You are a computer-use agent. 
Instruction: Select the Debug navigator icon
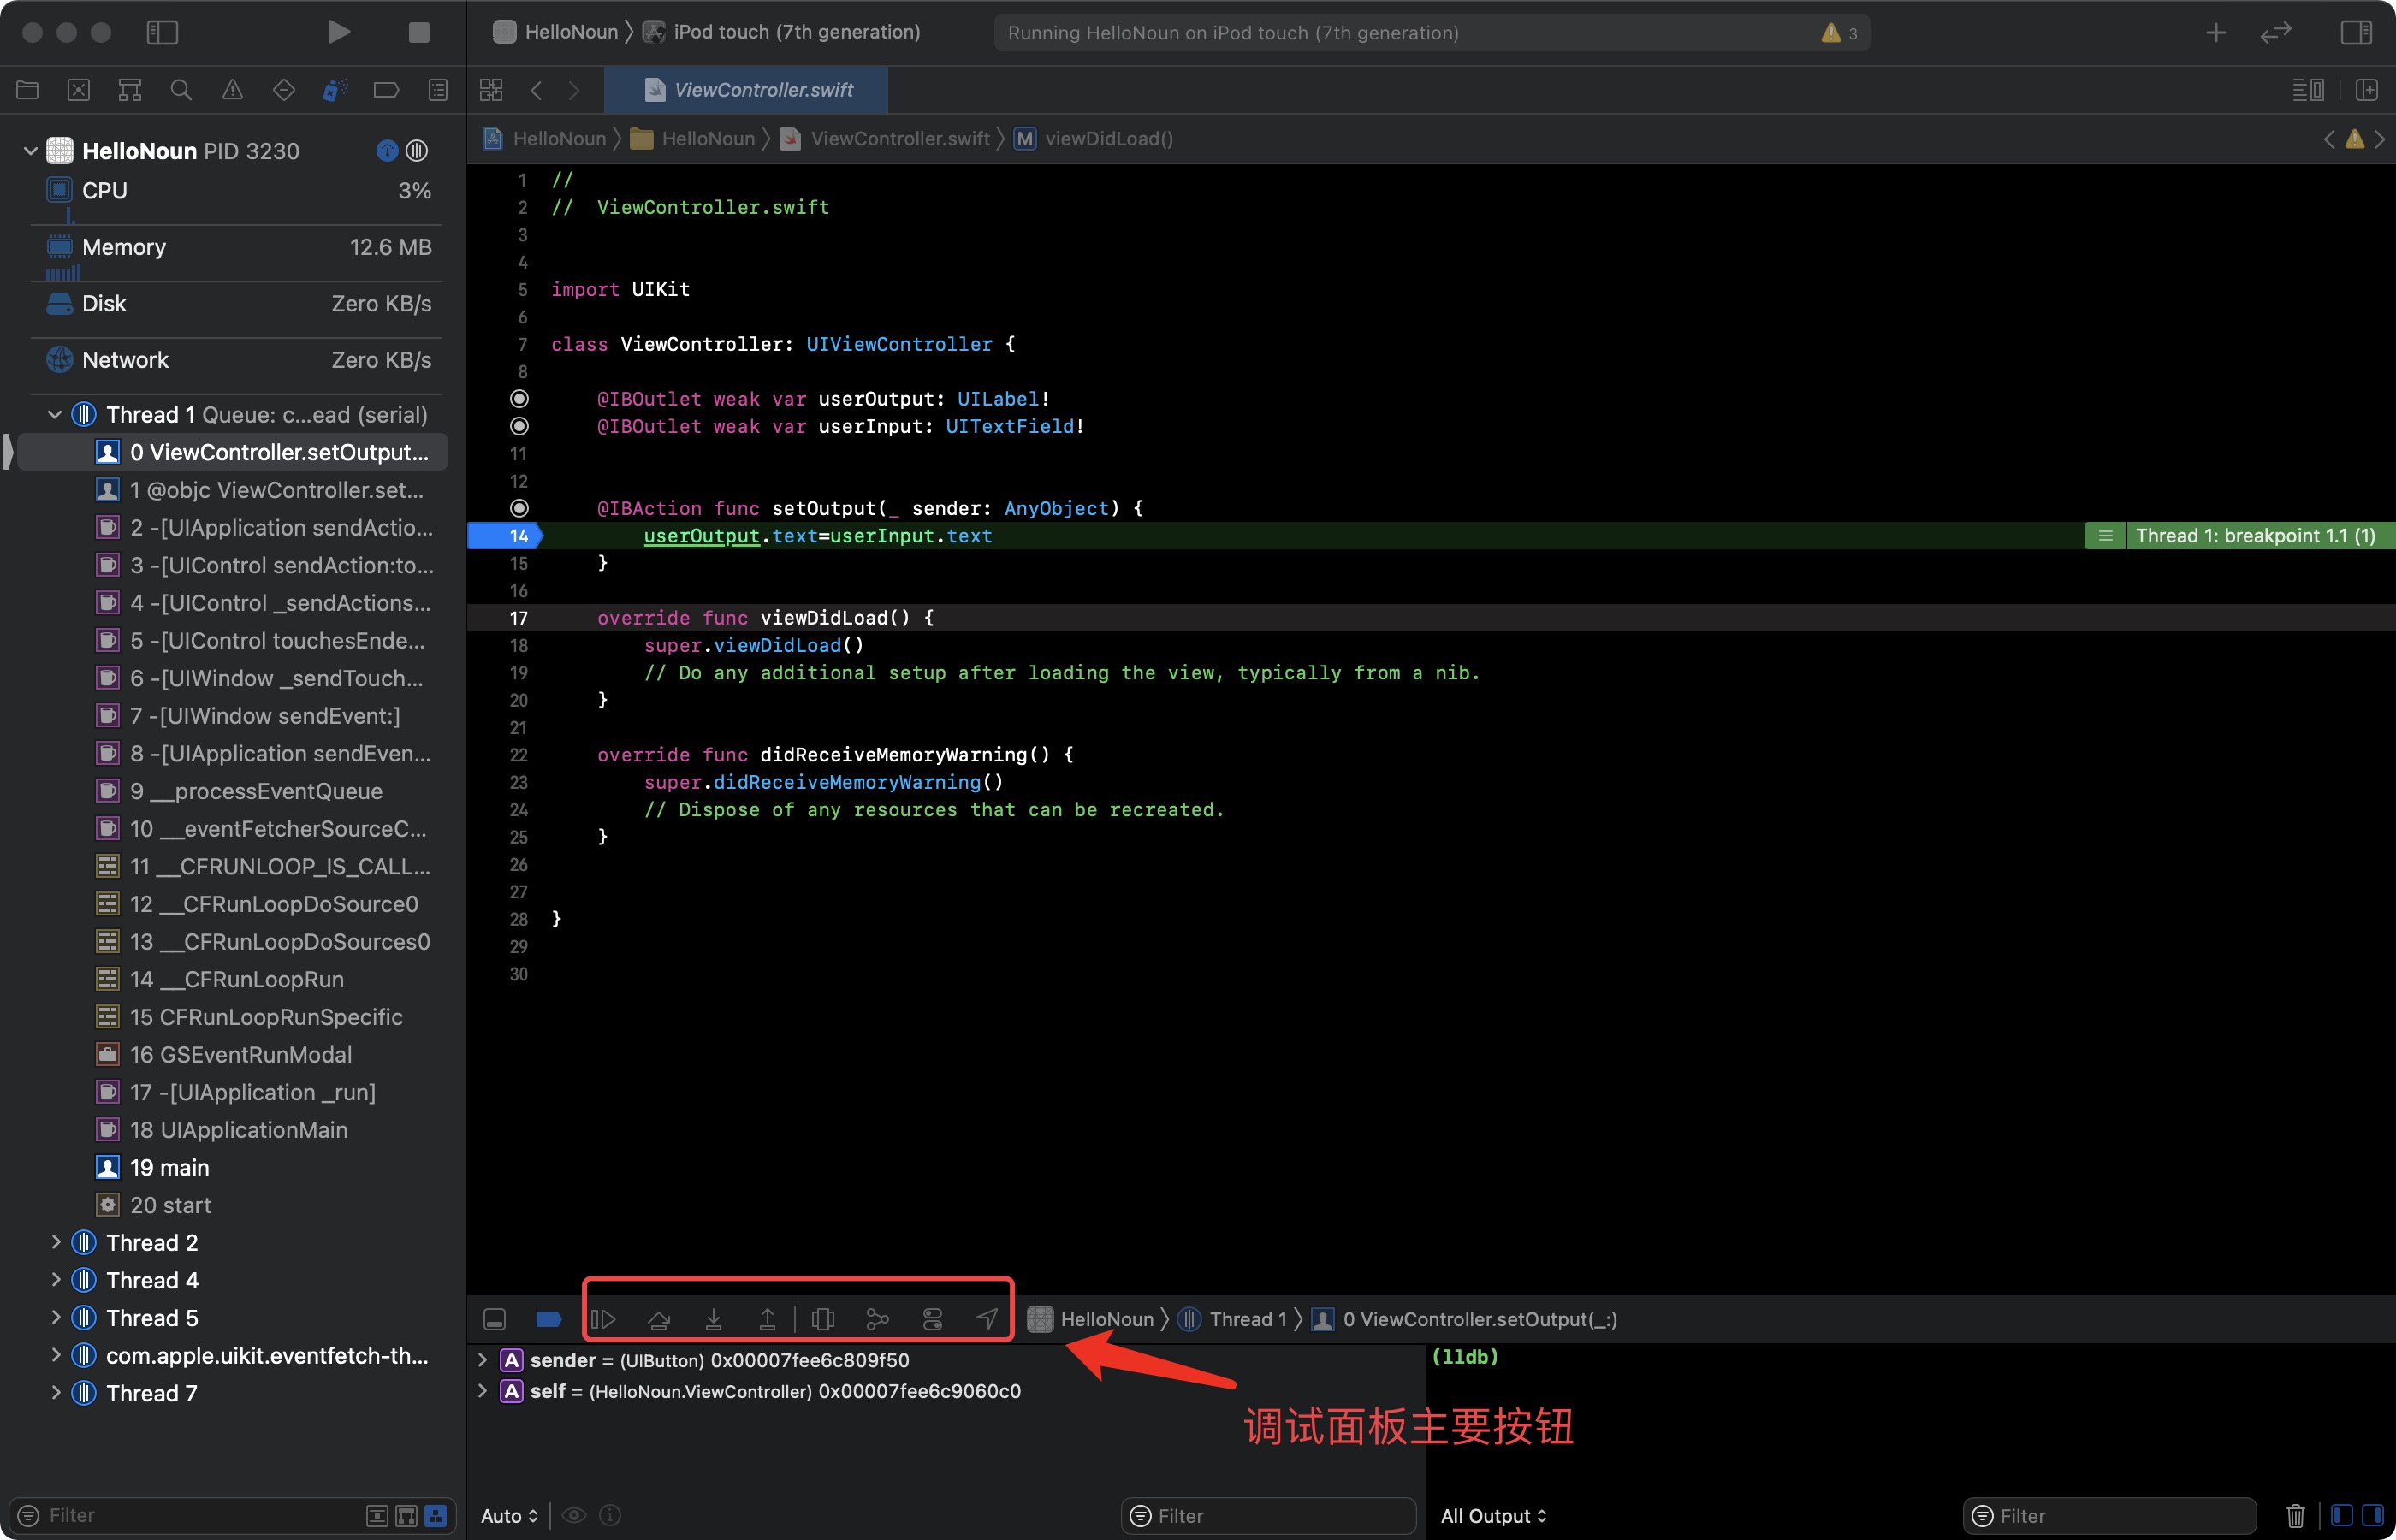[x=335, y=90]
